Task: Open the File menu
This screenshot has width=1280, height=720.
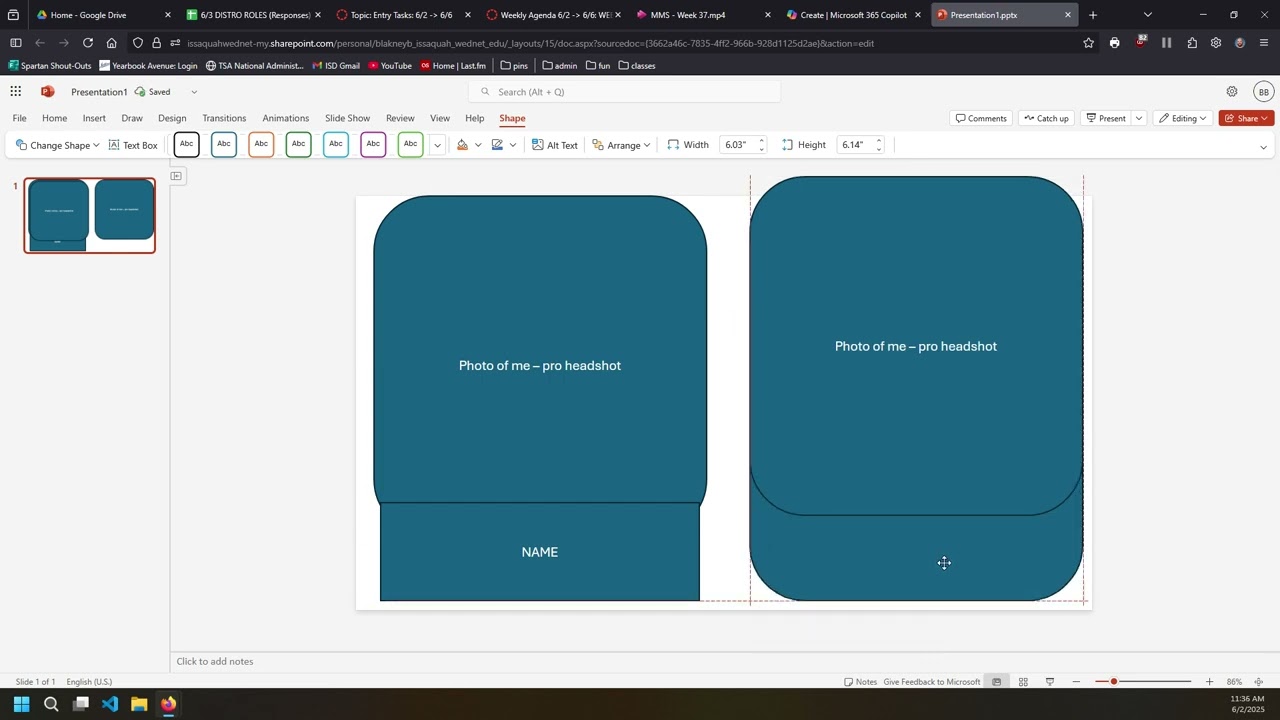Action: click(19, 118)
